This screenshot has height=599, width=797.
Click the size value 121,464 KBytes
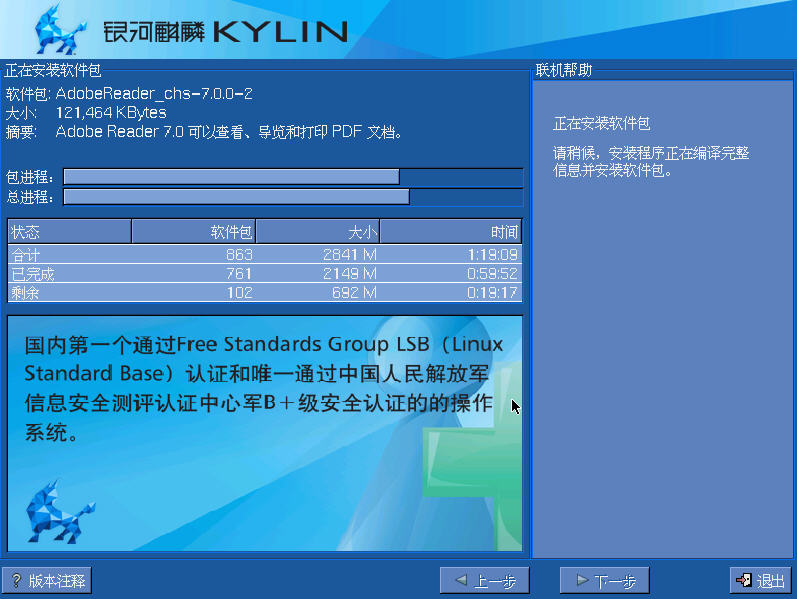pyautogui.click(x=111, y=112)
